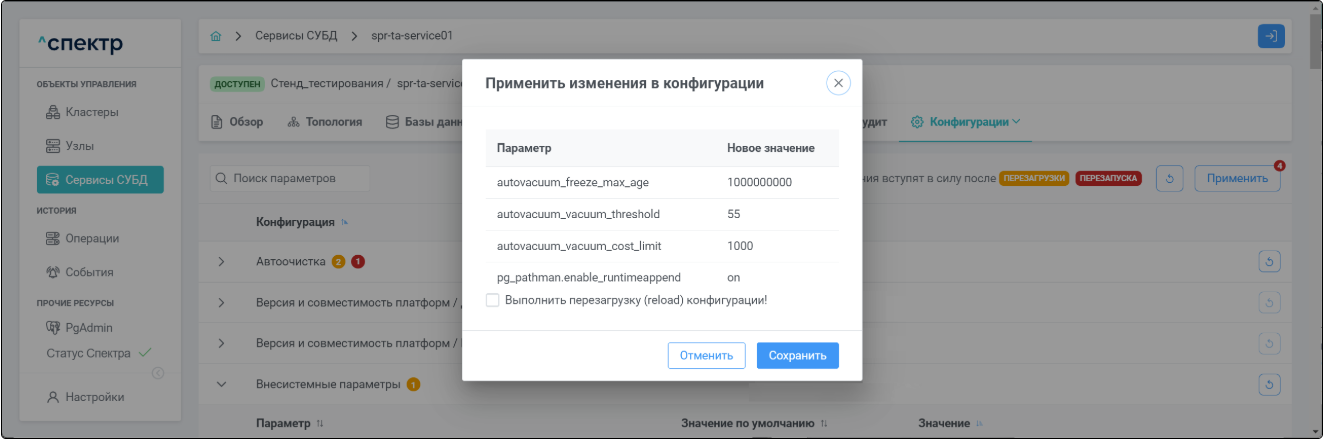The image size is (1324, 440).
Task: Click the Узлы sidebar icon
Action: (53, 146)
